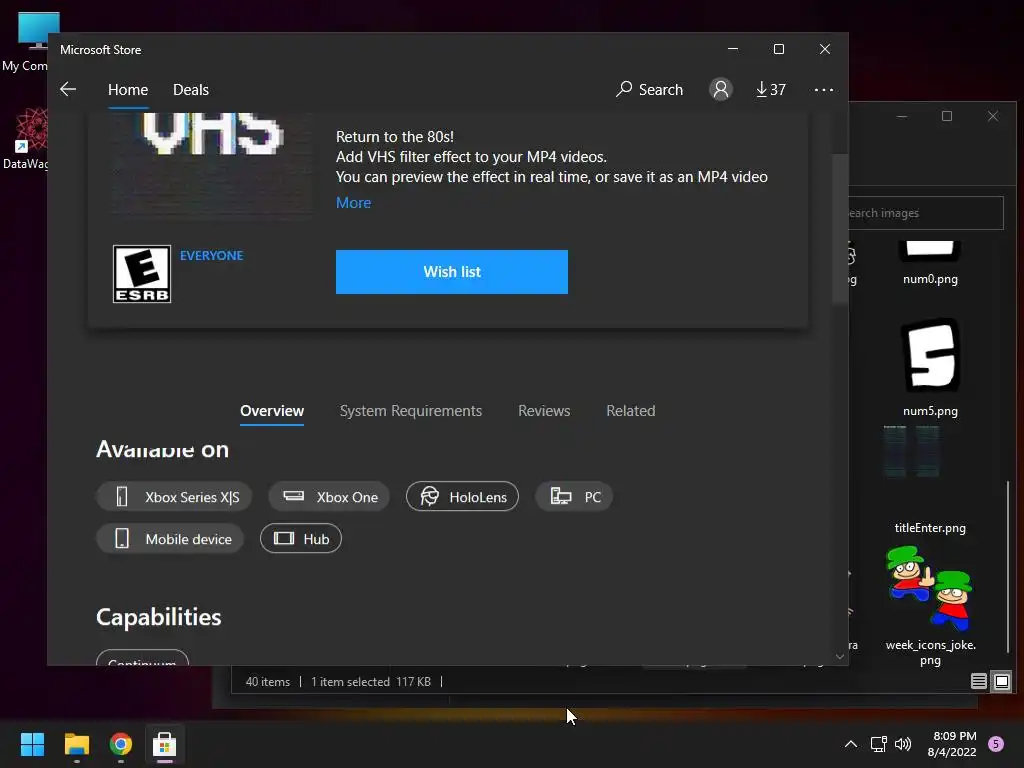
Task: Show hidden system tray icons
Action: tap(851, 744)
